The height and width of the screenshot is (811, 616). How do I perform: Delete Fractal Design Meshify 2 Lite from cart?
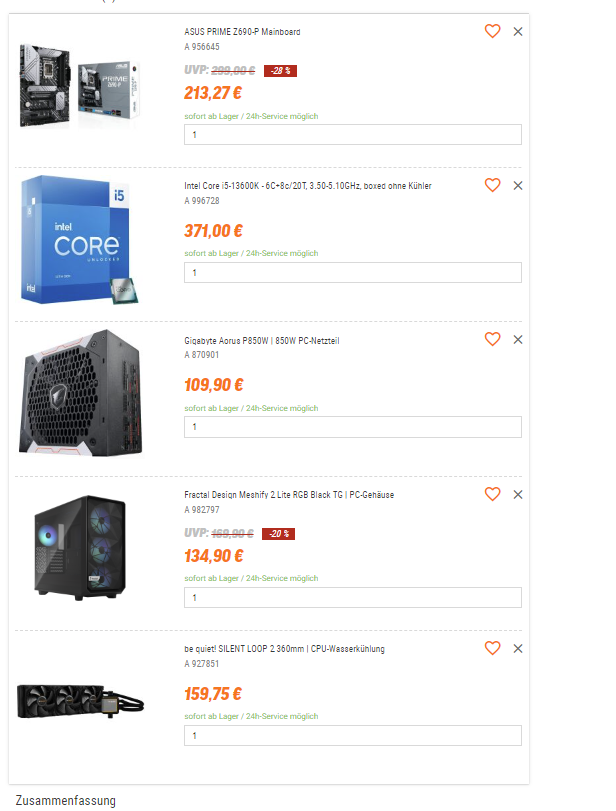coord(518,494)
